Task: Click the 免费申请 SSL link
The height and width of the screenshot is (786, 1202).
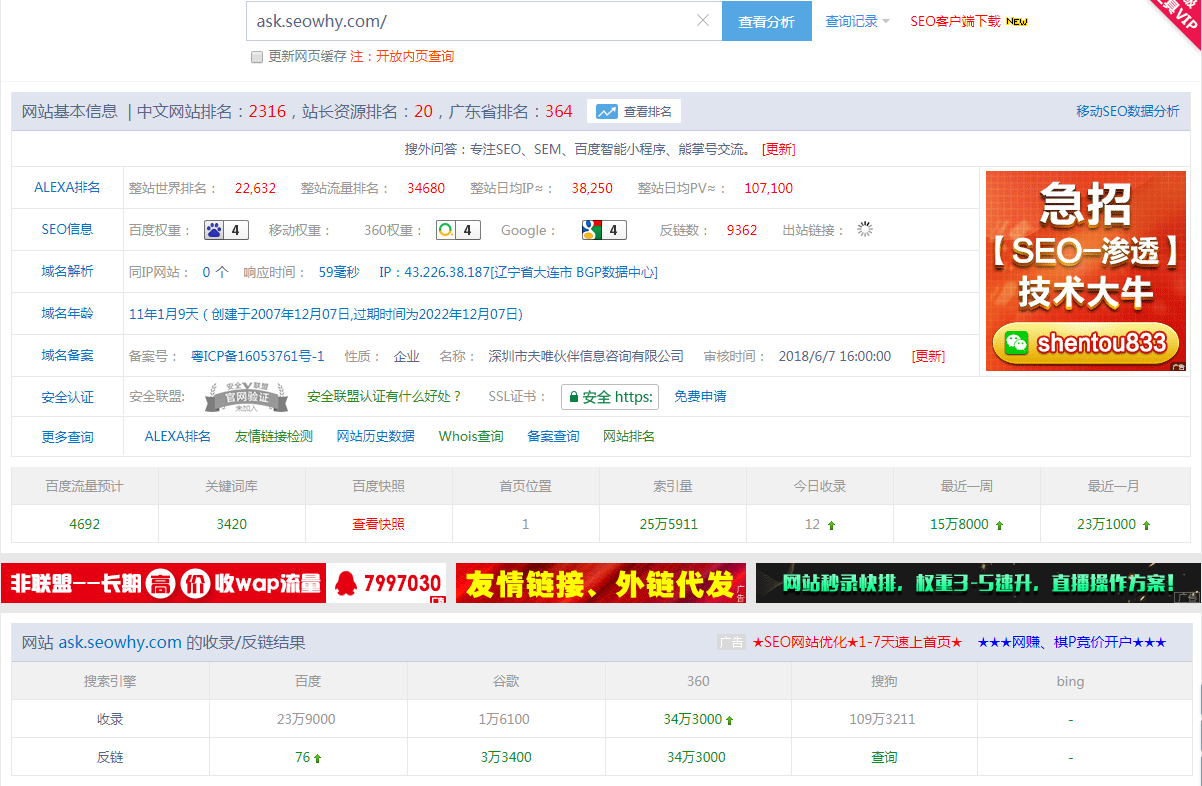Action: (700, 396)
